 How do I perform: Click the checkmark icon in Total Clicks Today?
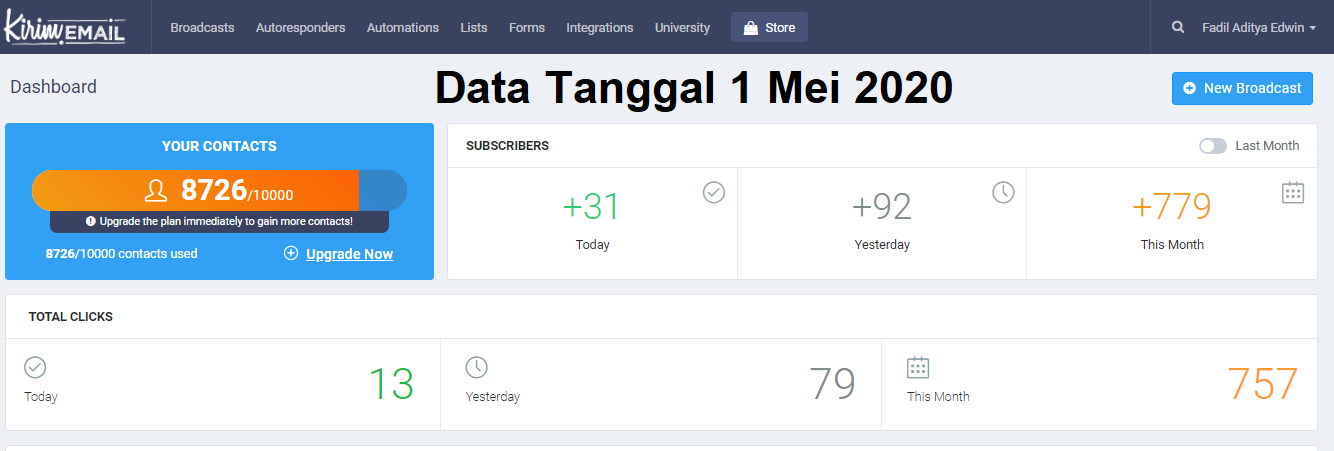(35, 367)
